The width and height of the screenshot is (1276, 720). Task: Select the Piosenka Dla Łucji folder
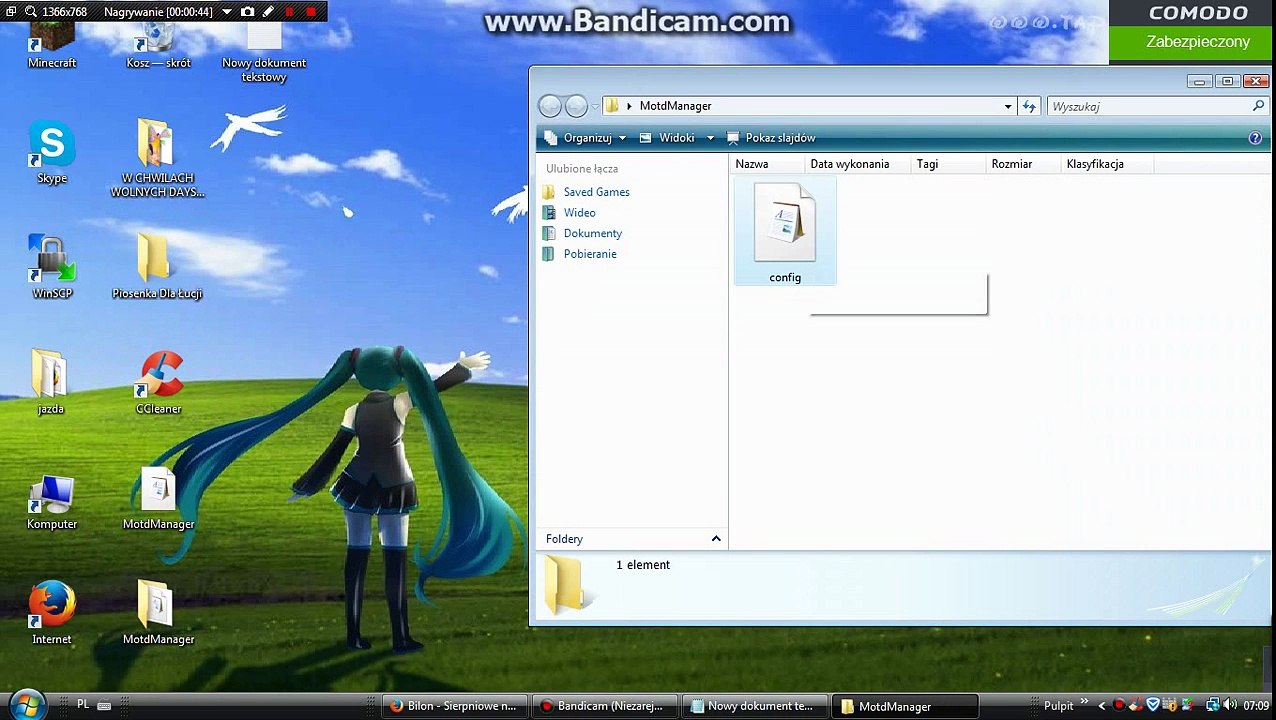click(157, 267)
